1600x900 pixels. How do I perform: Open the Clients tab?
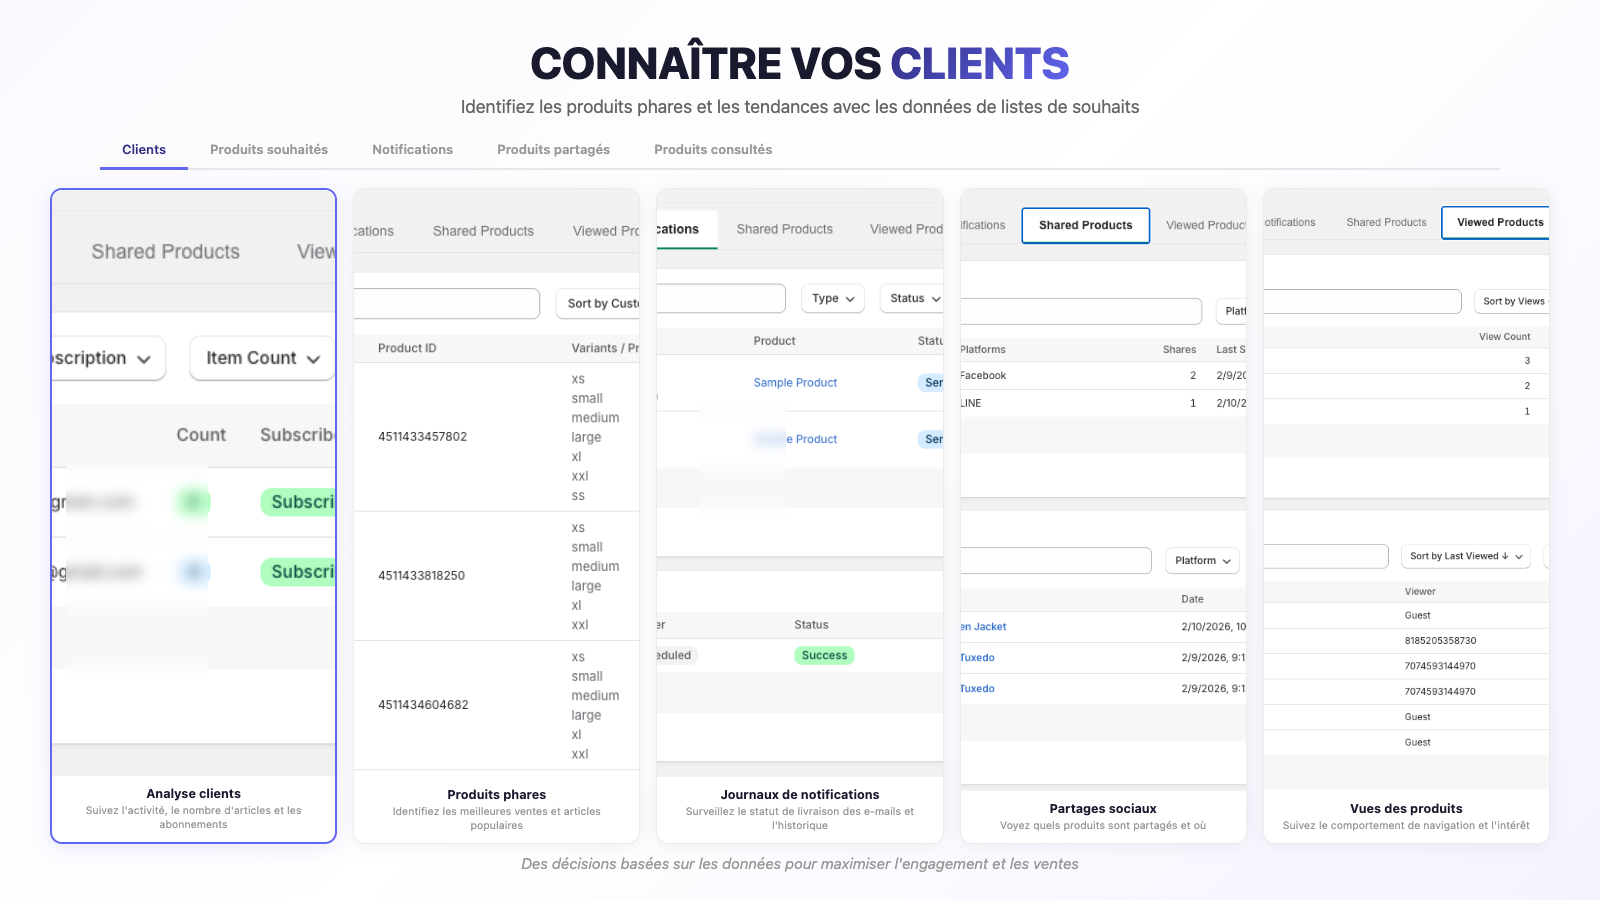[x=144, y=150]
